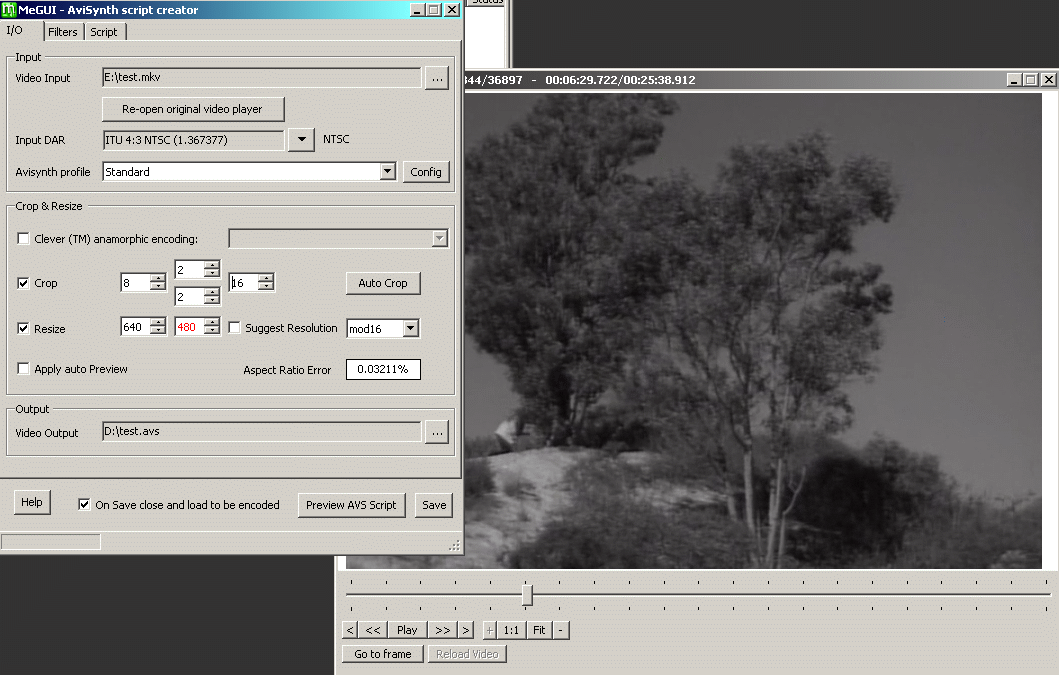Decrease the top crop value

point(212,273)
